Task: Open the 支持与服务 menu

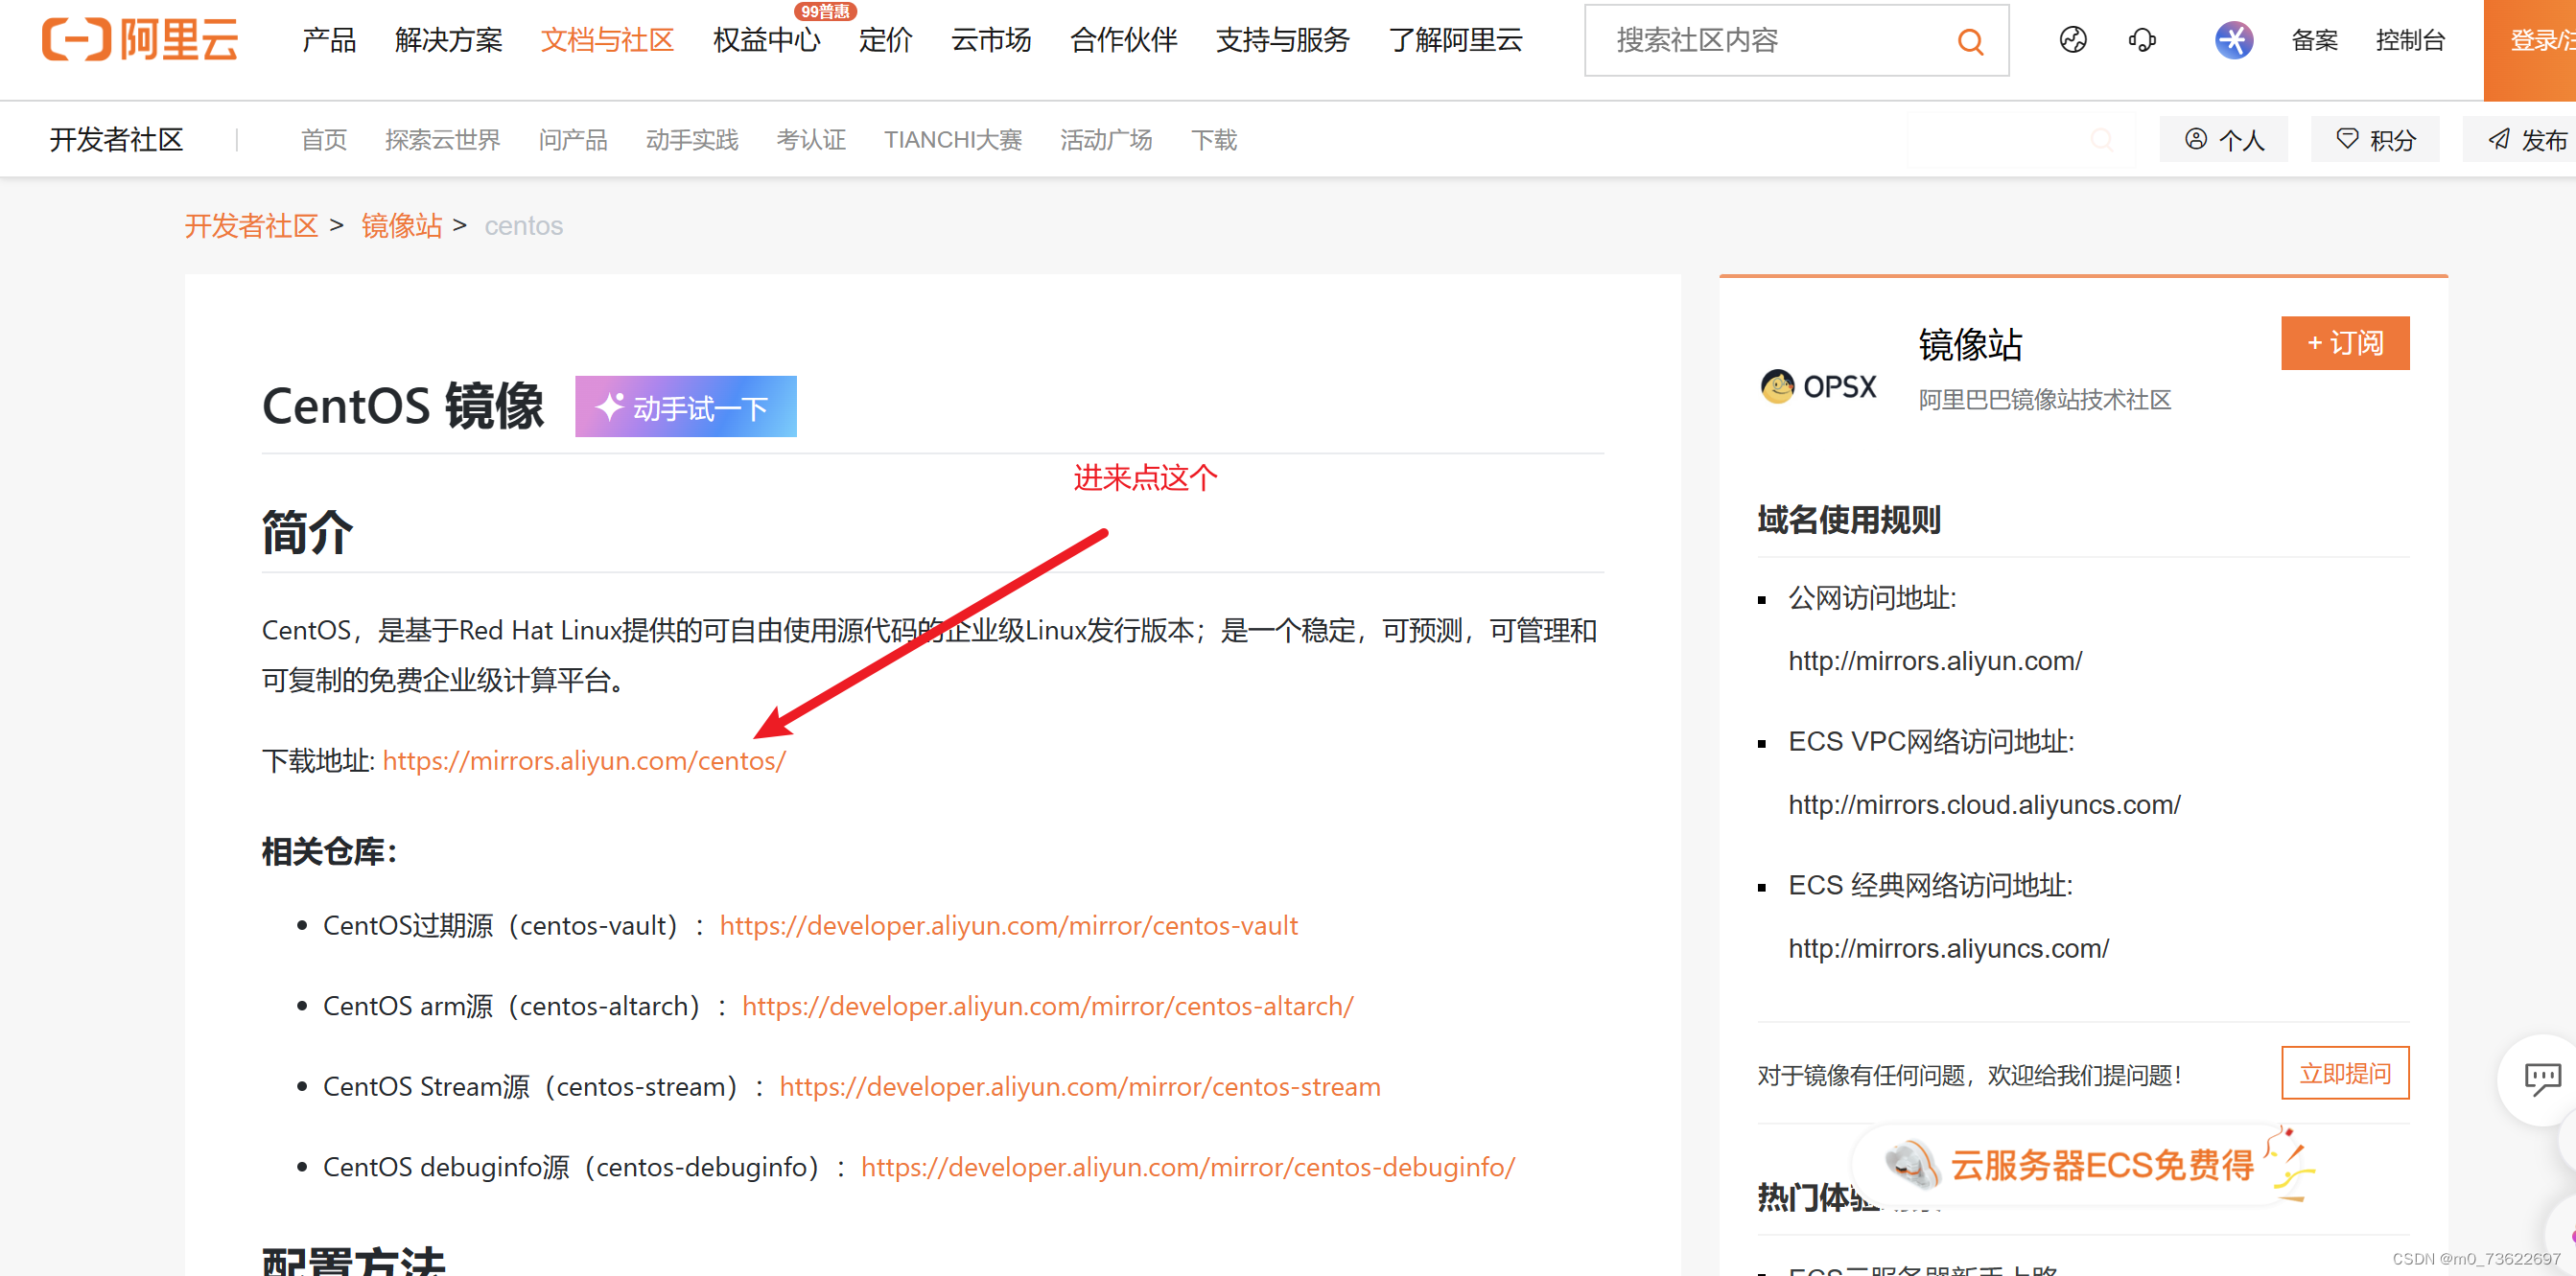Action: coord(1282,40)
